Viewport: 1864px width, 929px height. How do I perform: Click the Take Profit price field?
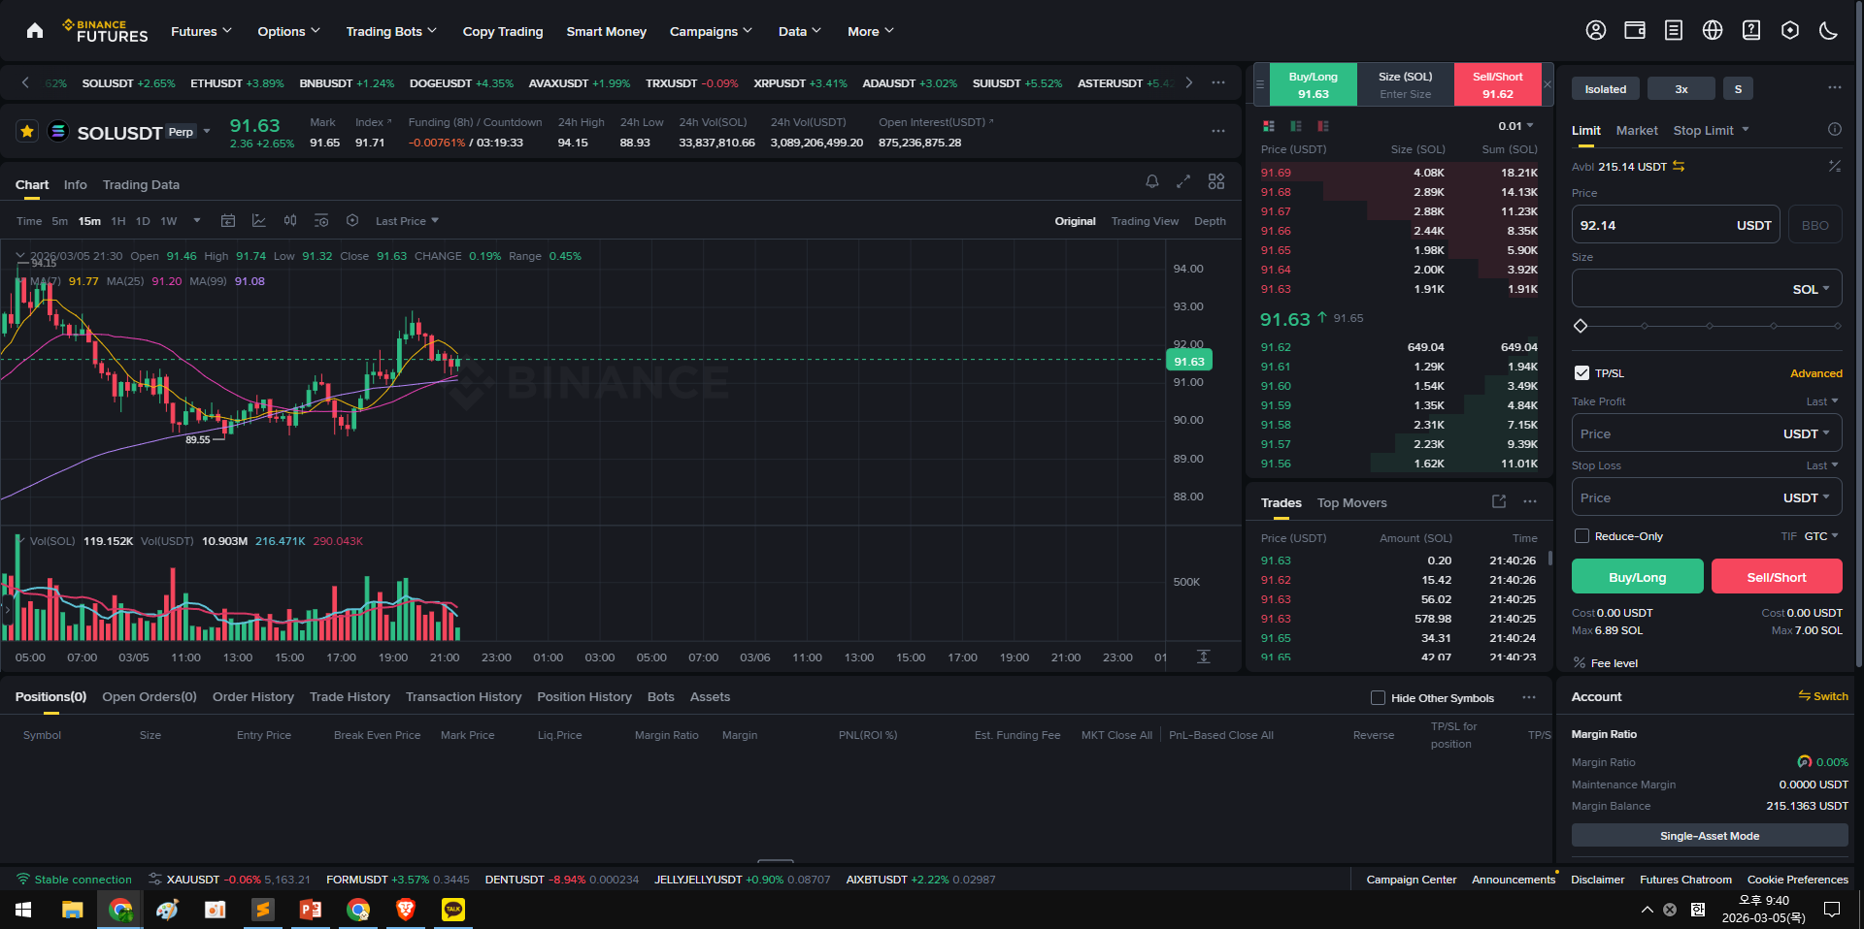[x=1706, y=434]
